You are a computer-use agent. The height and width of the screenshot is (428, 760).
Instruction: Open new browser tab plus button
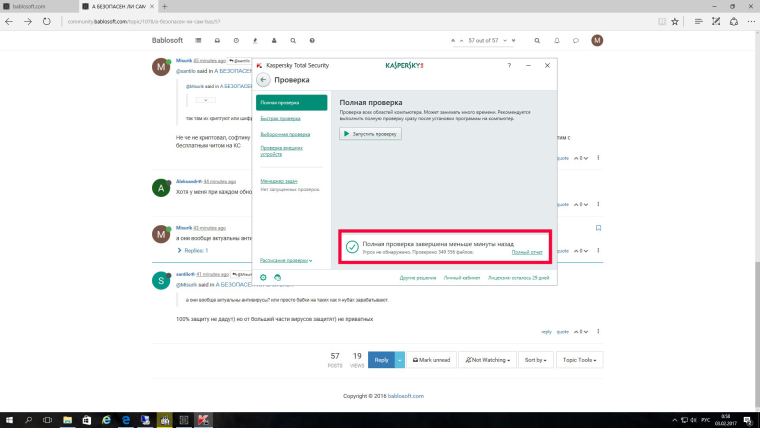(165, 6)
